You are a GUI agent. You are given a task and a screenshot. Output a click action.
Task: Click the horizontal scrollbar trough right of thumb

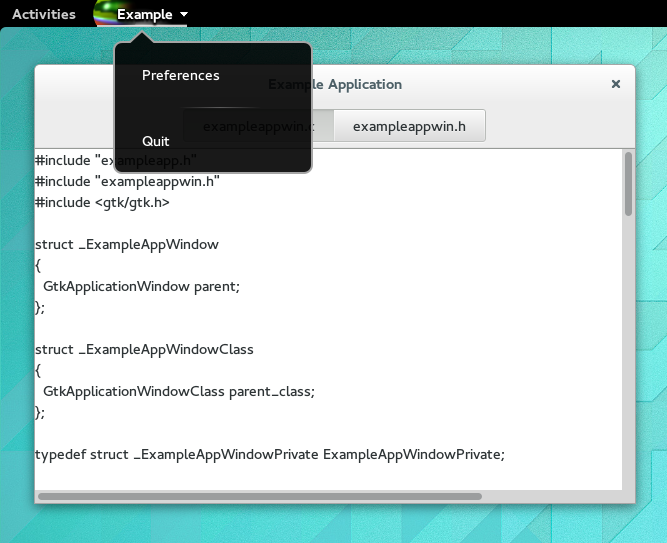[550, 495]
